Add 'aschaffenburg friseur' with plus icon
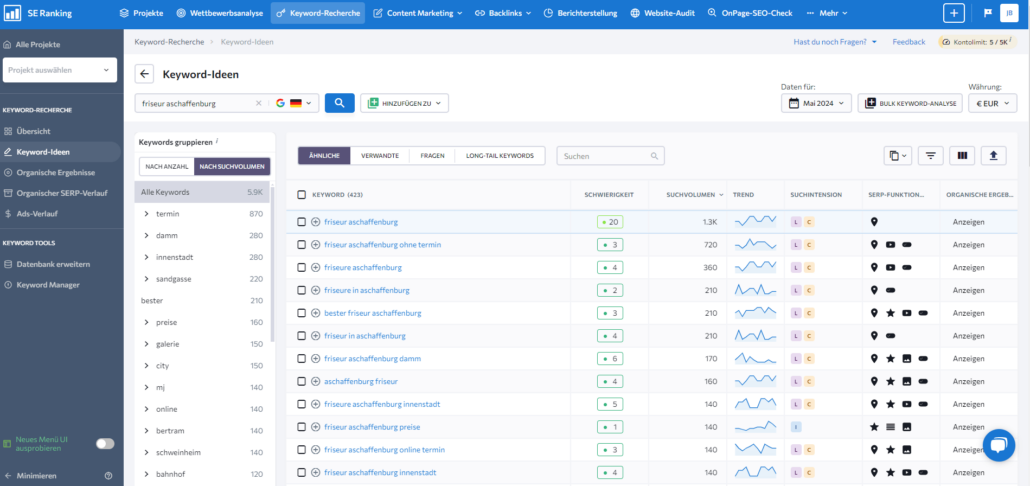 coord(315,382)
